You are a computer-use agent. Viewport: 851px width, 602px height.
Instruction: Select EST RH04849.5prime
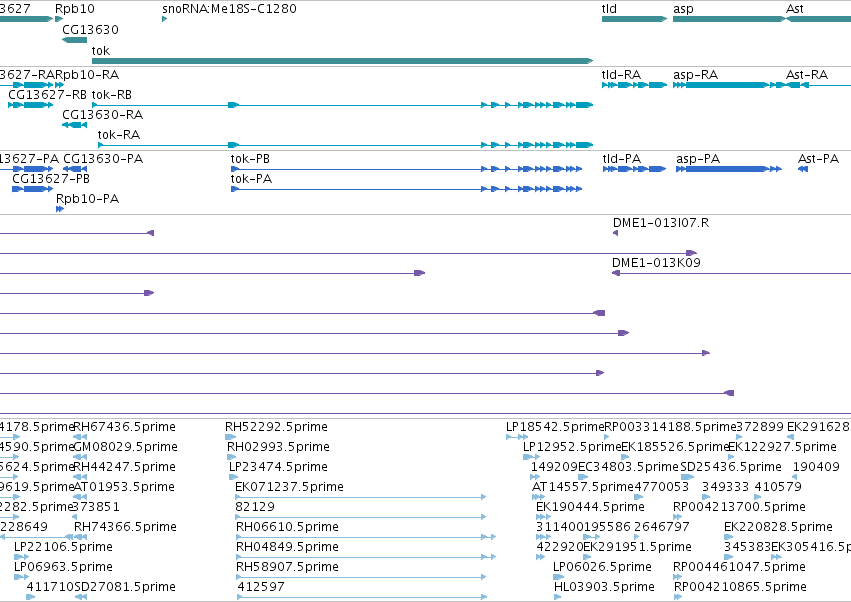[287, 547]
